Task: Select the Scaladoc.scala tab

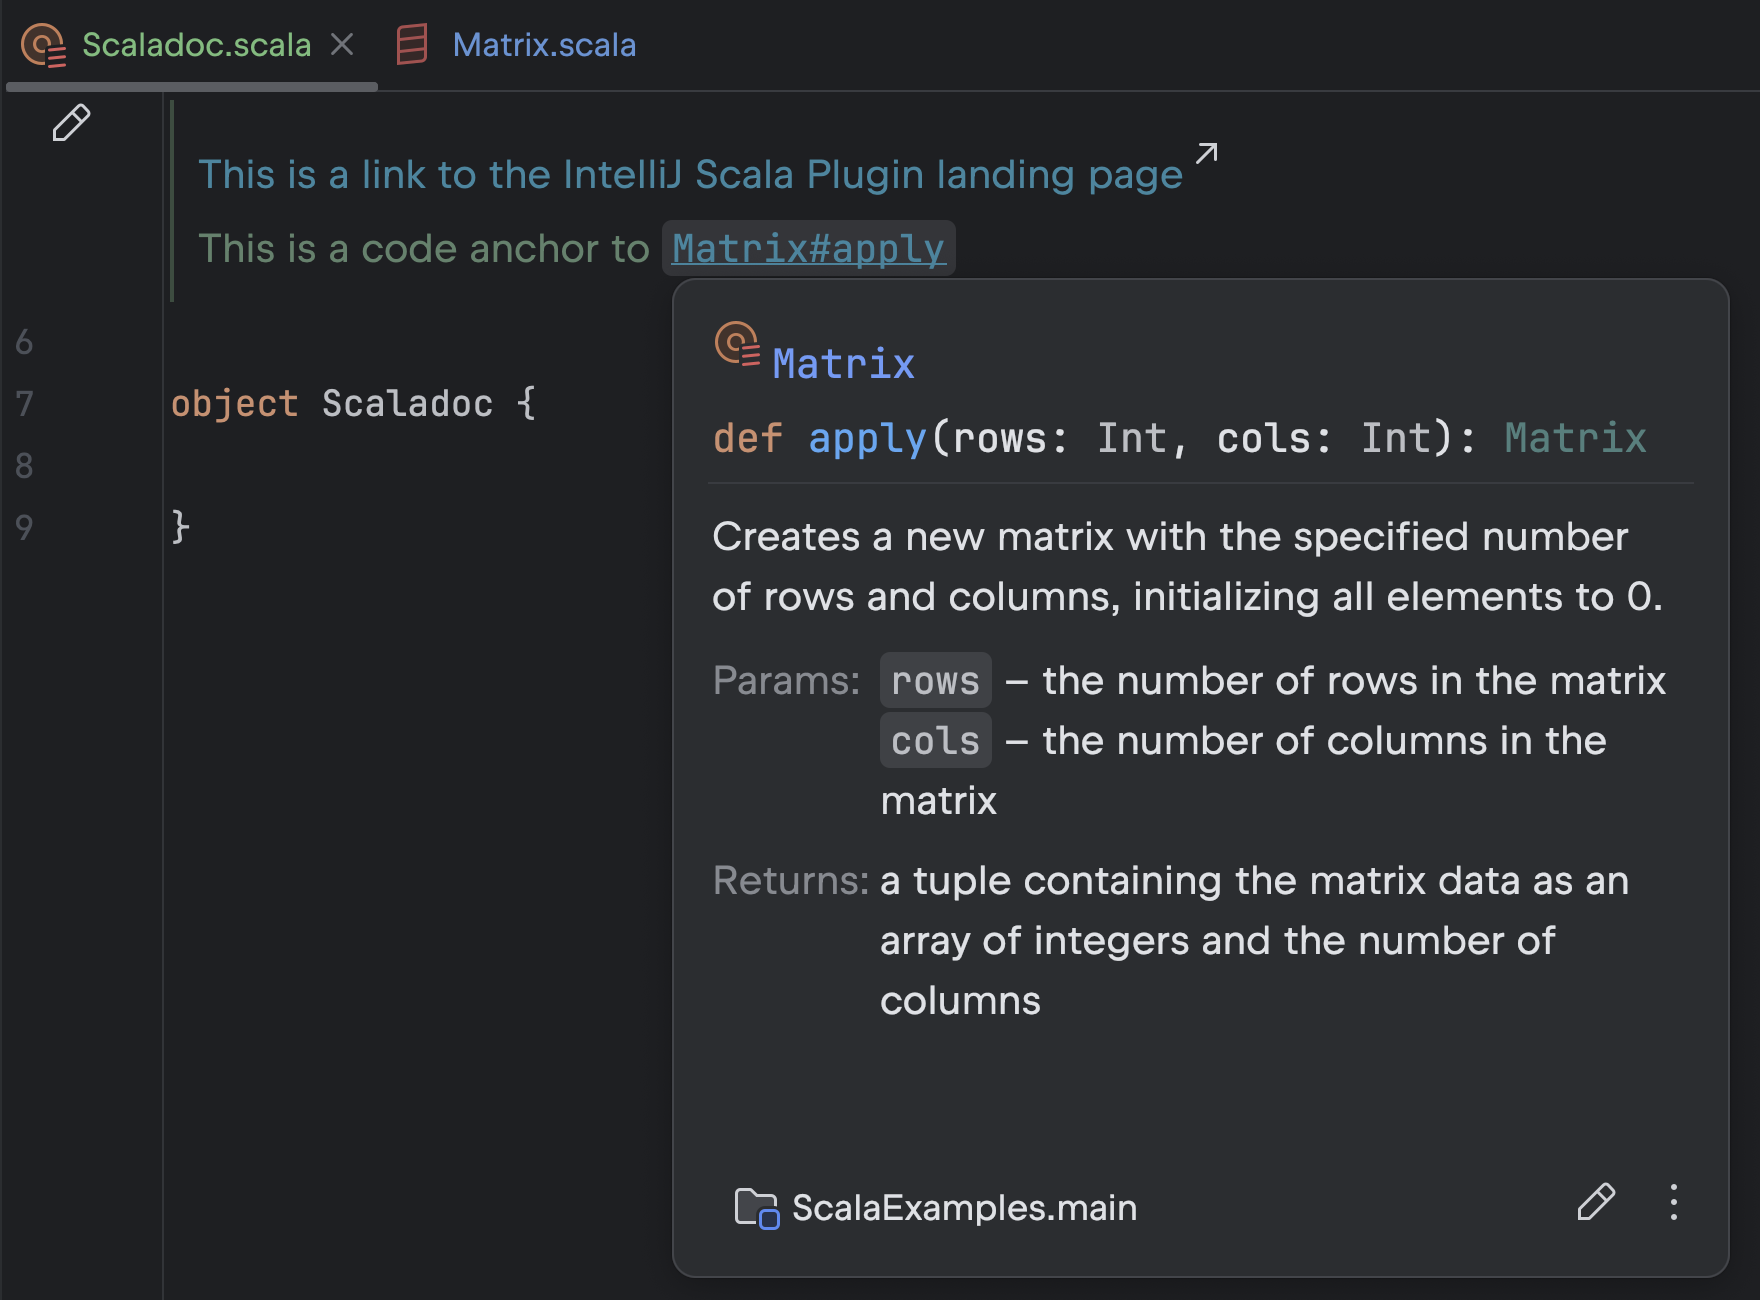Action: click(x=196, y=45)
